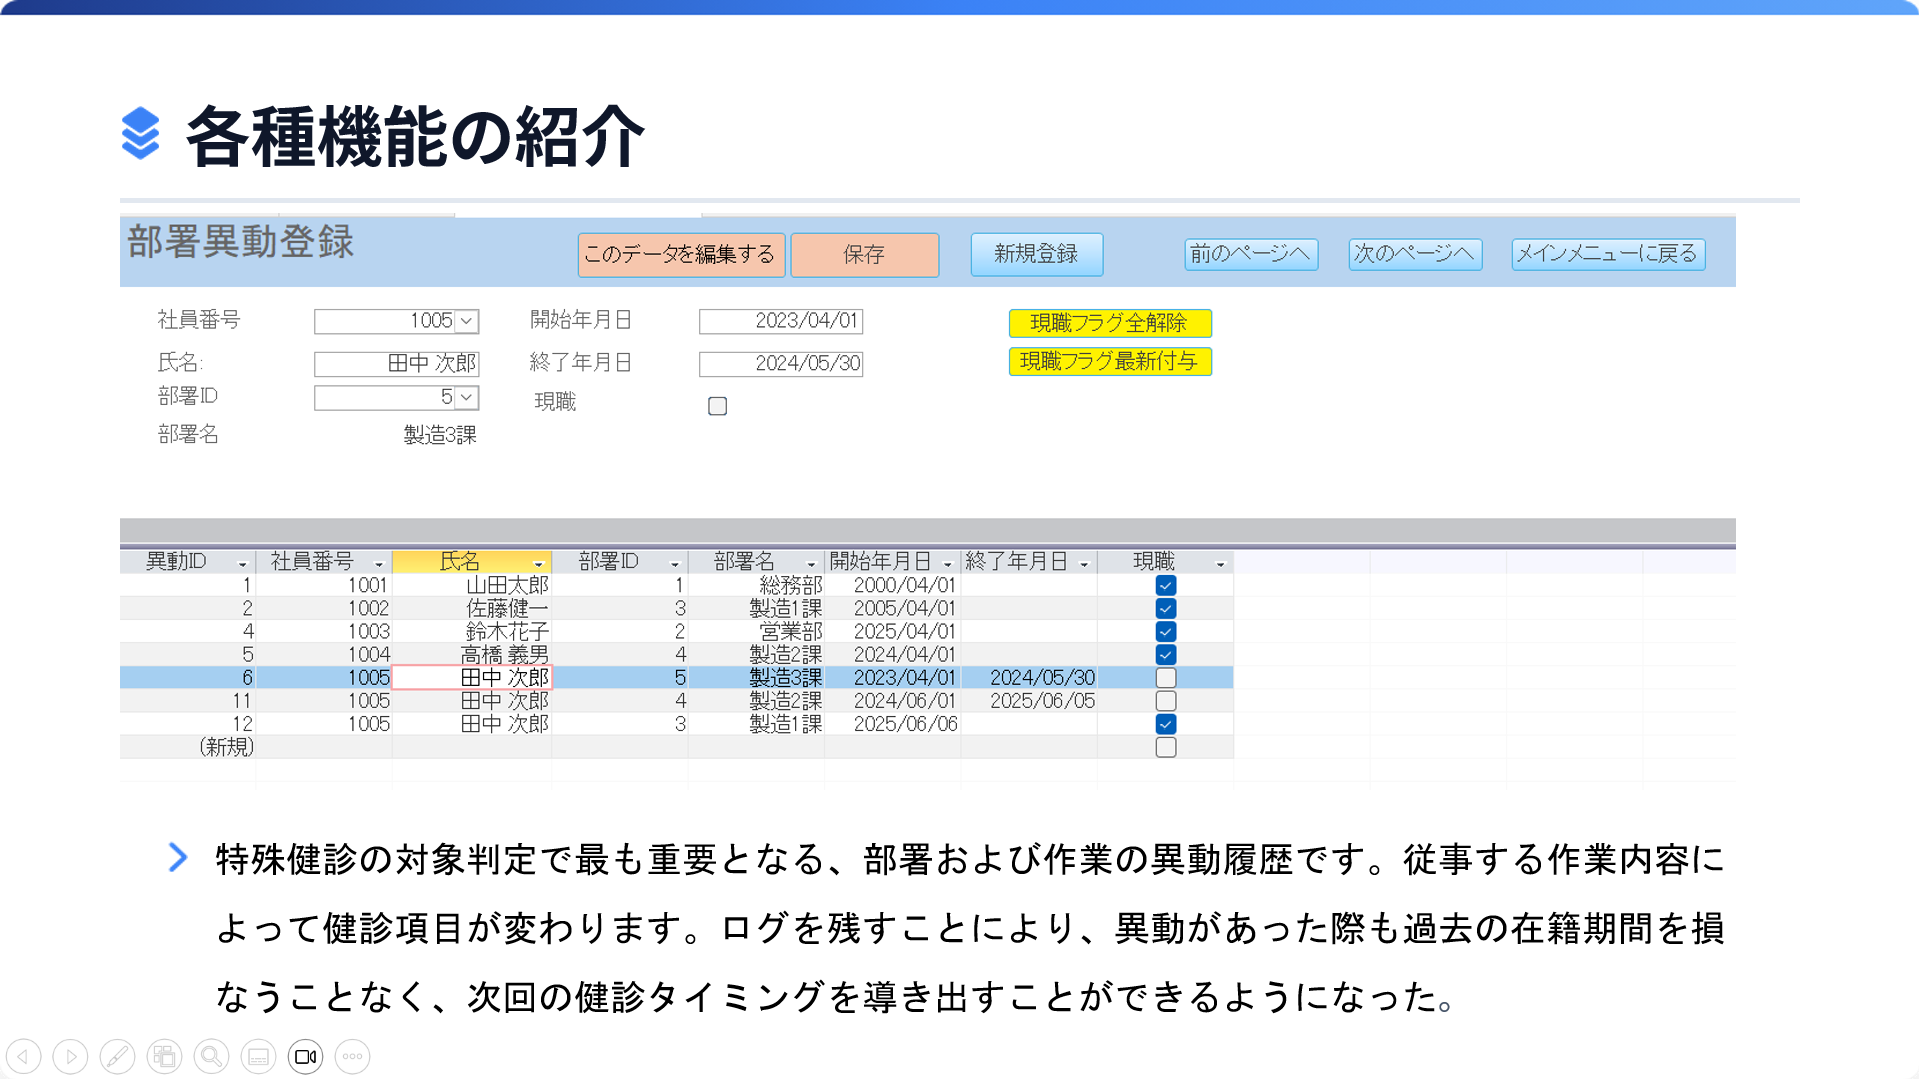The height and width of the screenshot is (1079, 1919).
Task: Uncheck 現職 for 山田太郎 row
Action: point(1165,585)
